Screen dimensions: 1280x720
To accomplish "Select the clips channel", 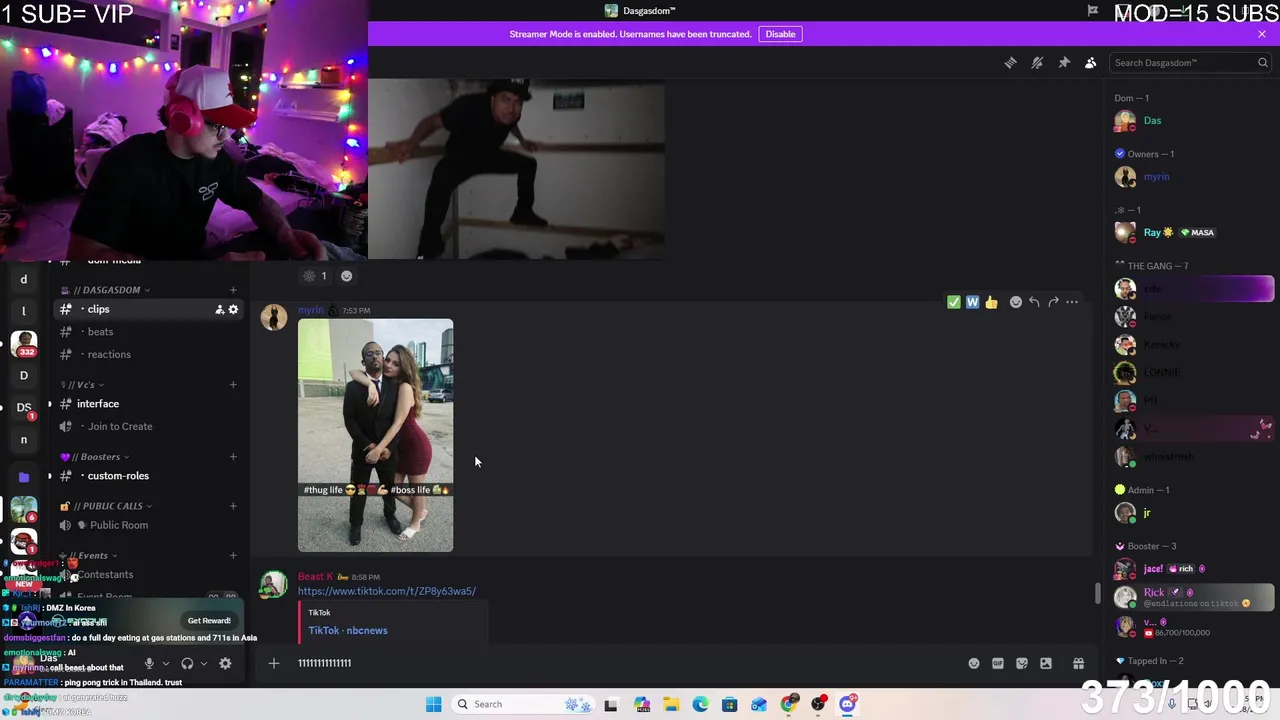I will (x=148, y=309).
